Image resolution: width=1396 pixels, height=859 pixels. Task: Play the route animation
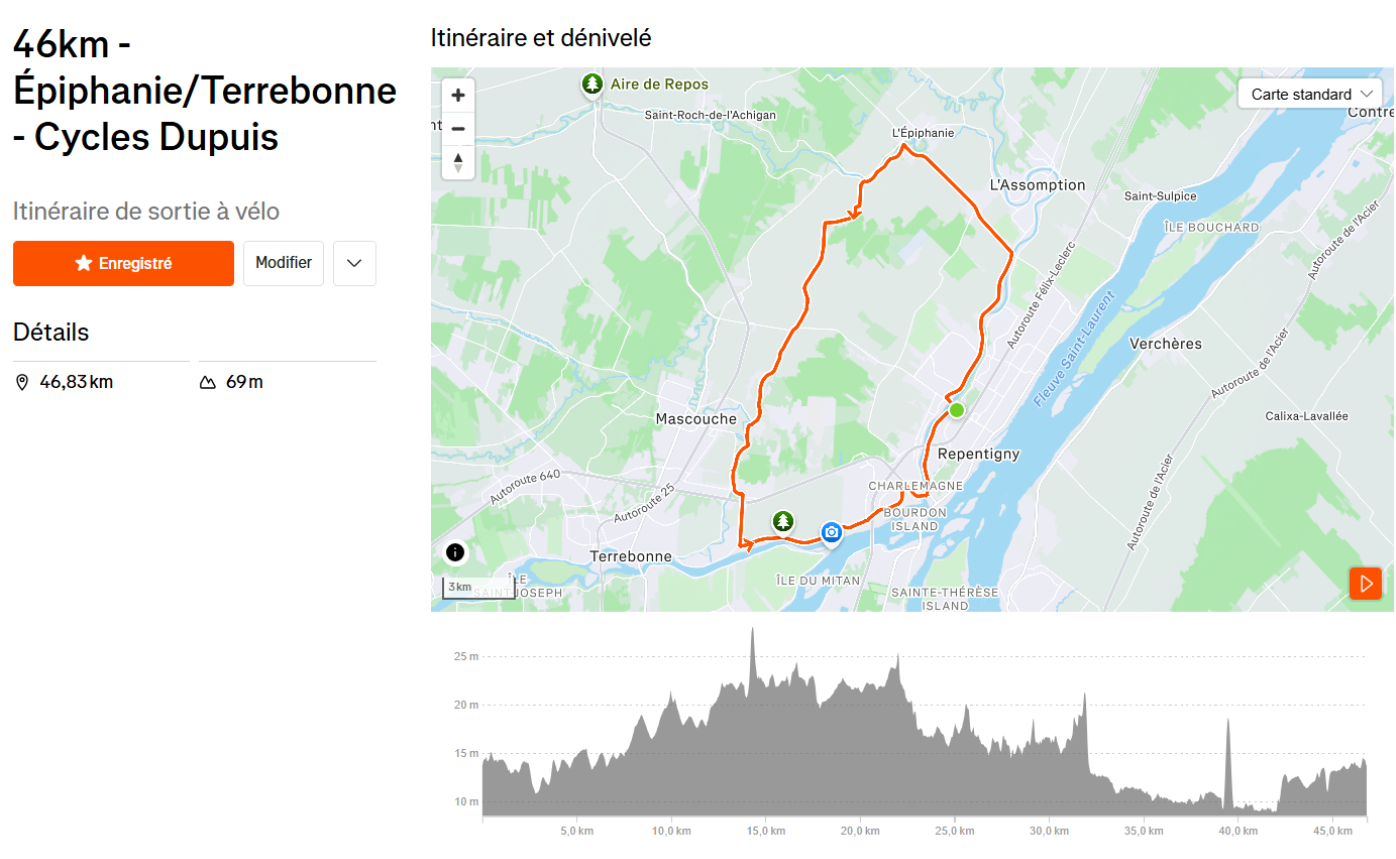1365,583
